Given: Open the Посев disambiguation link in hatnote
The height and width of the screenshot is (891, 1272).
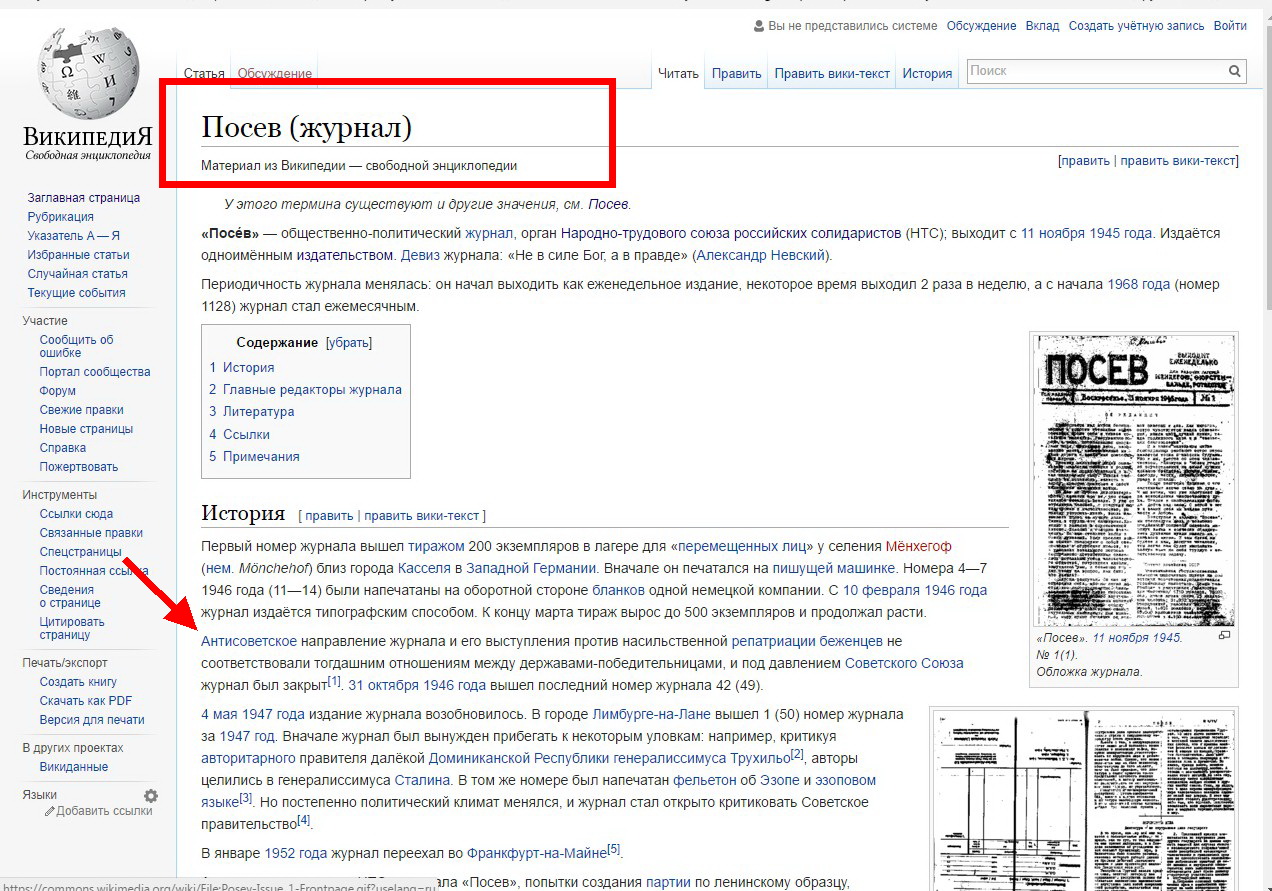Looking at the screenshot, I should 608,204.
